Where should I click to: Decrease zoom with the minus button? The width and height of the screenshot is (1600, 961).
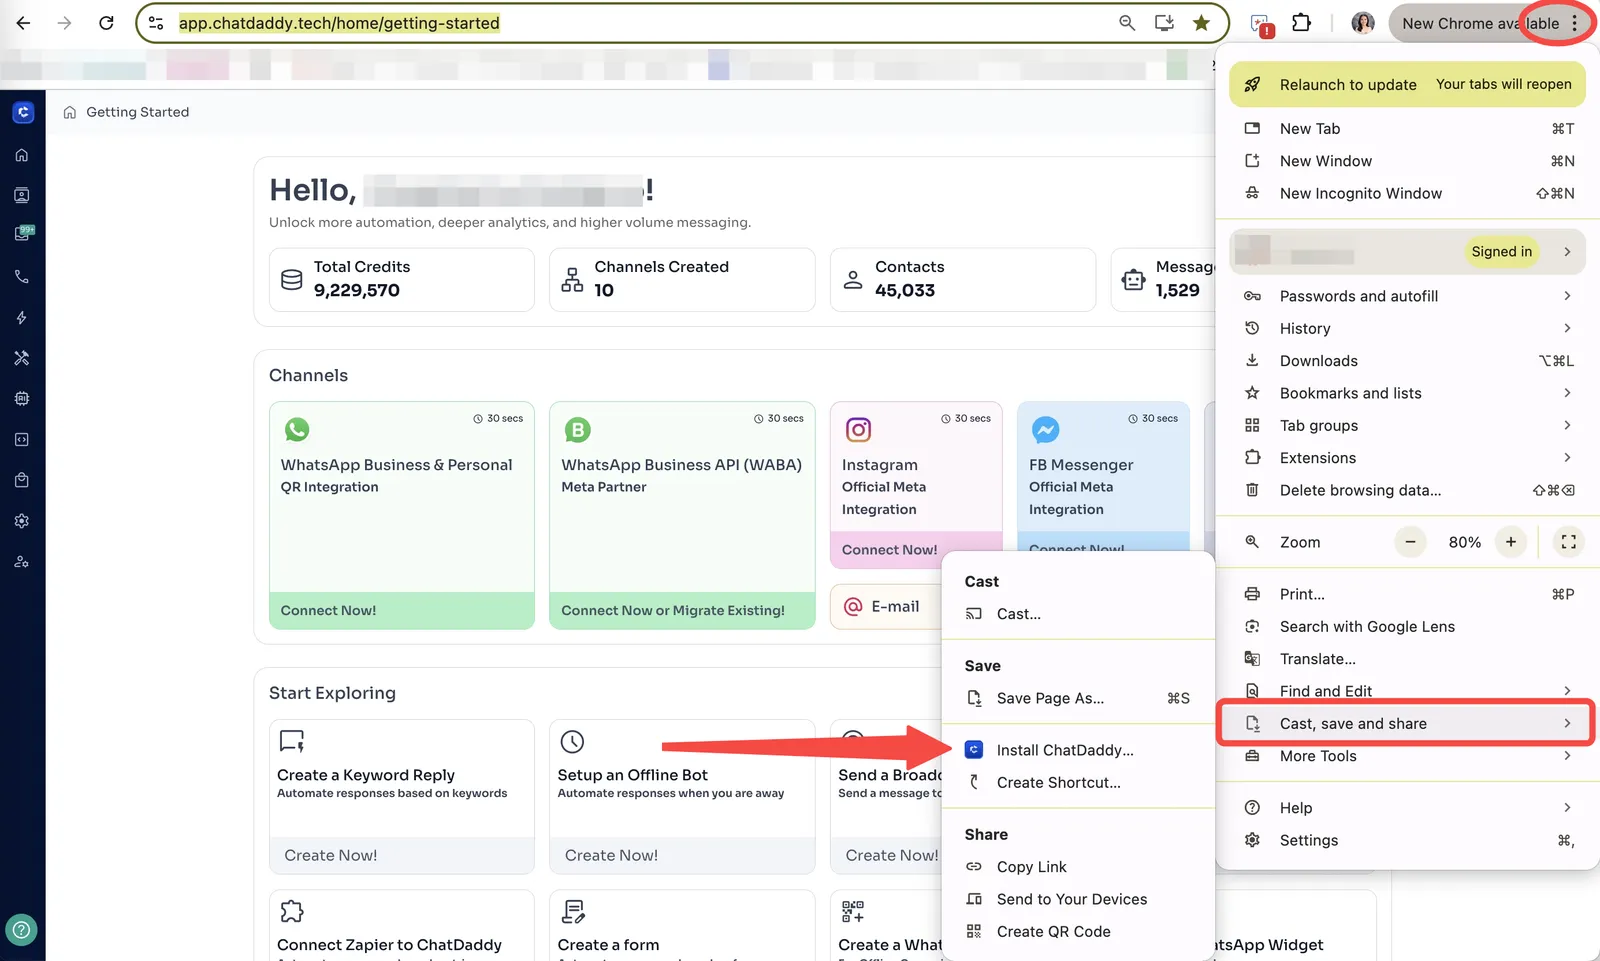click(1410, 542)
